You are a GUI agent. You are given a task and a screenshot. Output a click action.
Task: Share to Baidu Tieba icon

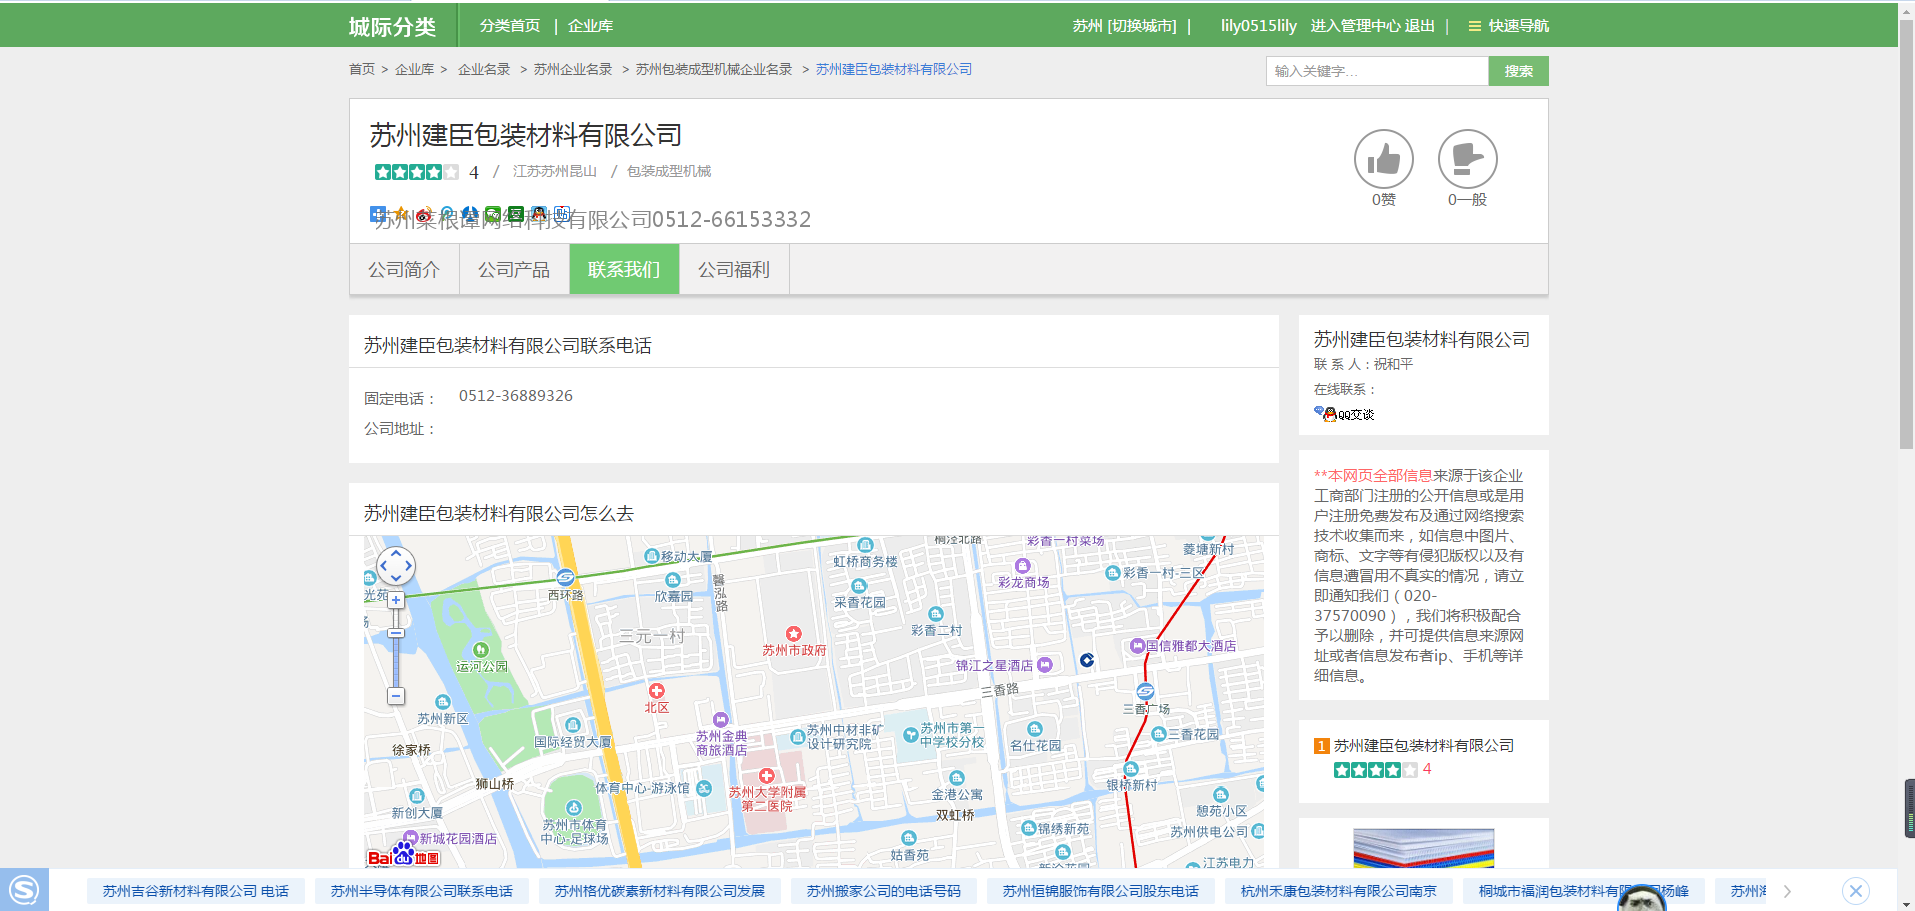coord(562,214)
